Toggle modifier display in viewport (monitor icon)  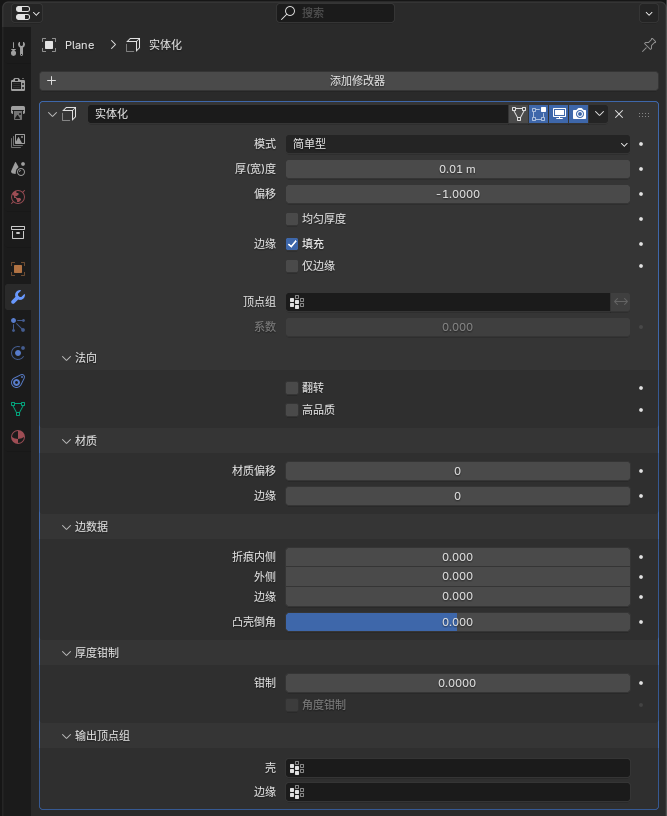tap(559, 114)
